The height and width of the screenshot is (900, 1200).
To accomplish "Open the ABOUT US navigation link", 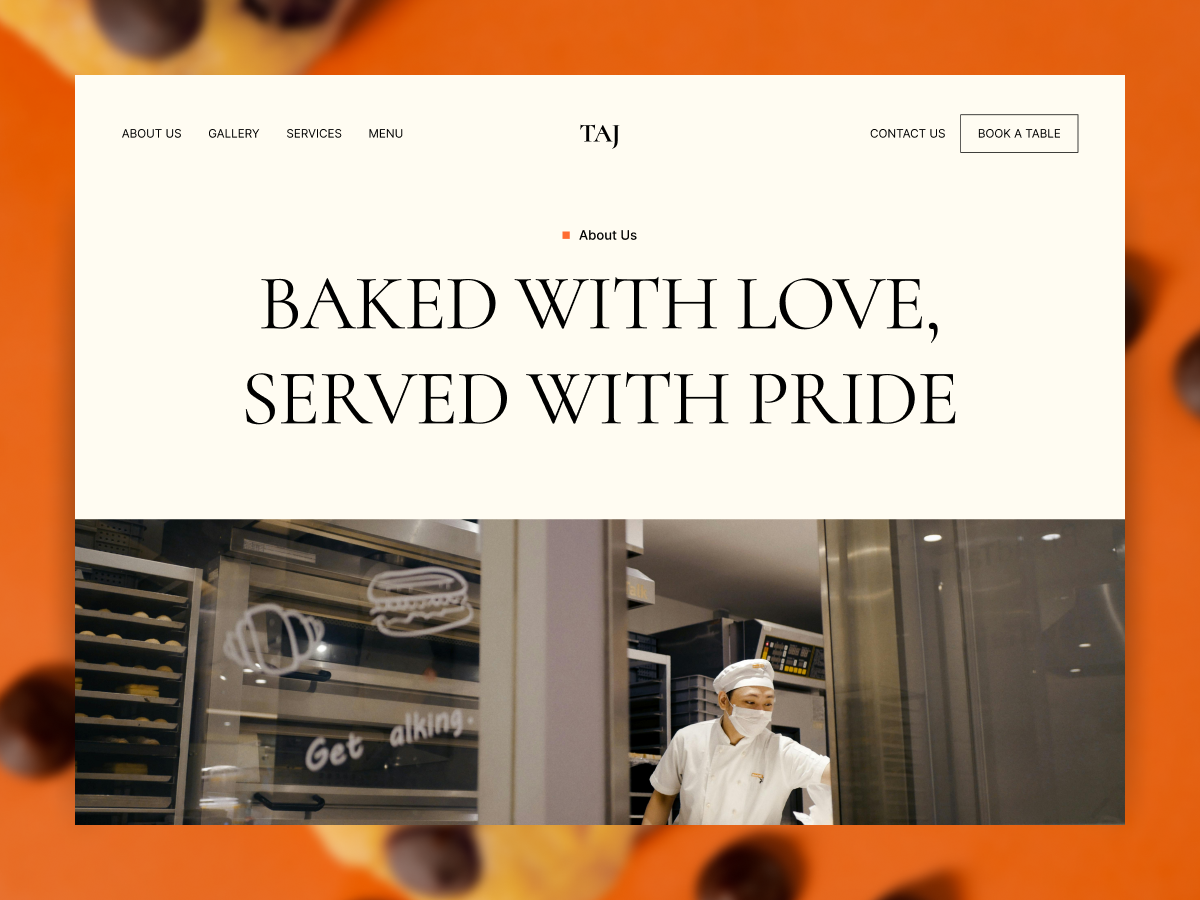I will (x=152, y=133).
